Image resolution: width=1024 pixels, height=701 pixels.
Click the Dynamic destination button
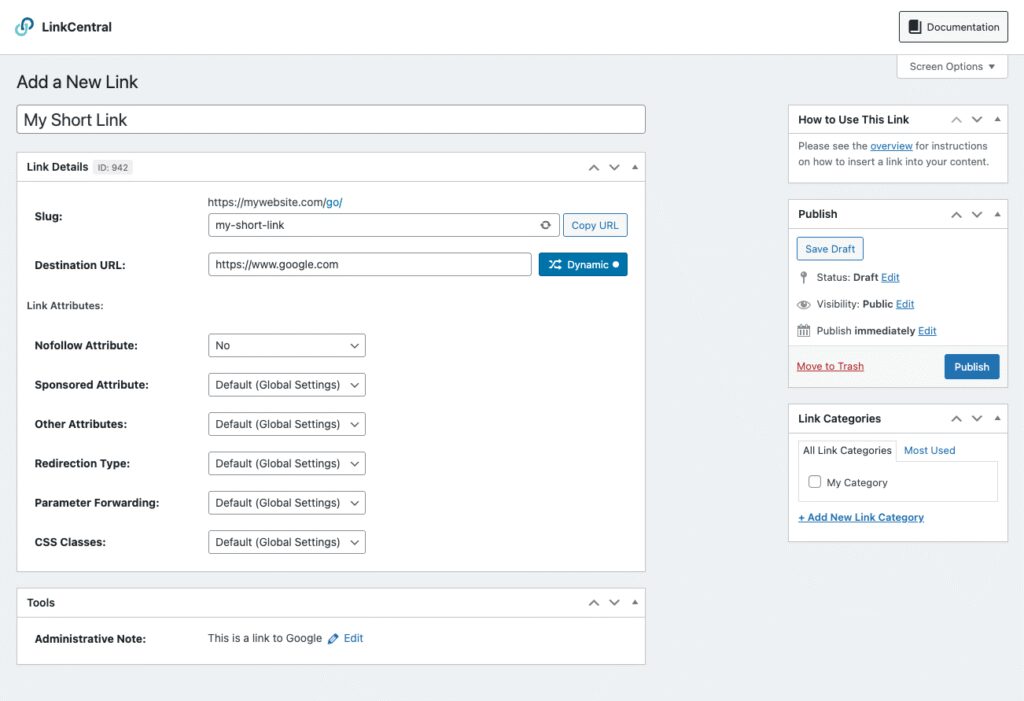[x=583, y=265]
